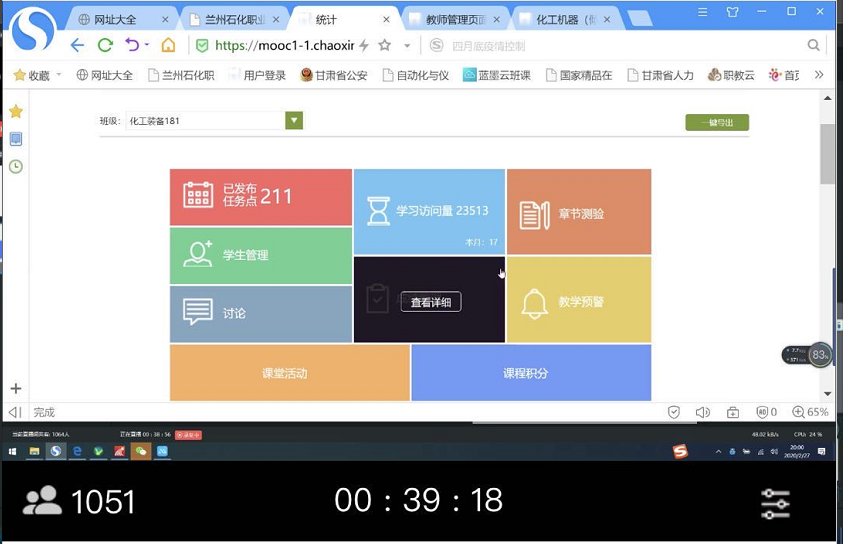Go to browser home page icon

(168, 45)
